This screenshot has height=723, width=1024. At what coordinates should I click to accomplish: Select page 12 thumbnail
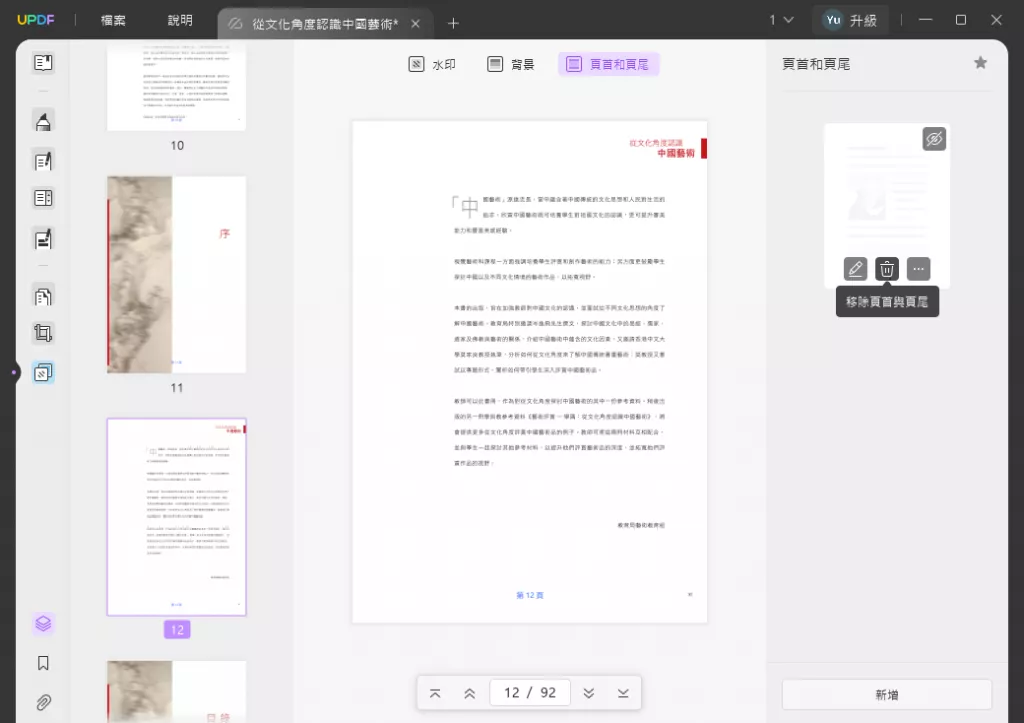tap(176, 517)
